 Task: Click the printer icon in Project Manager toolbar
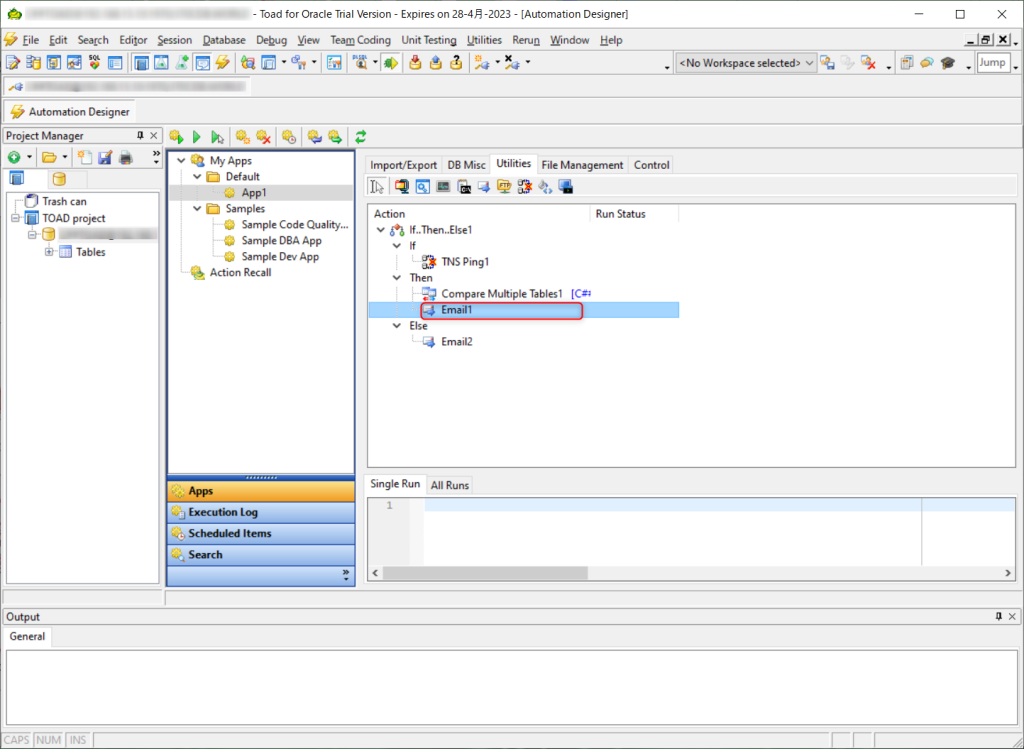coord(126,157)
